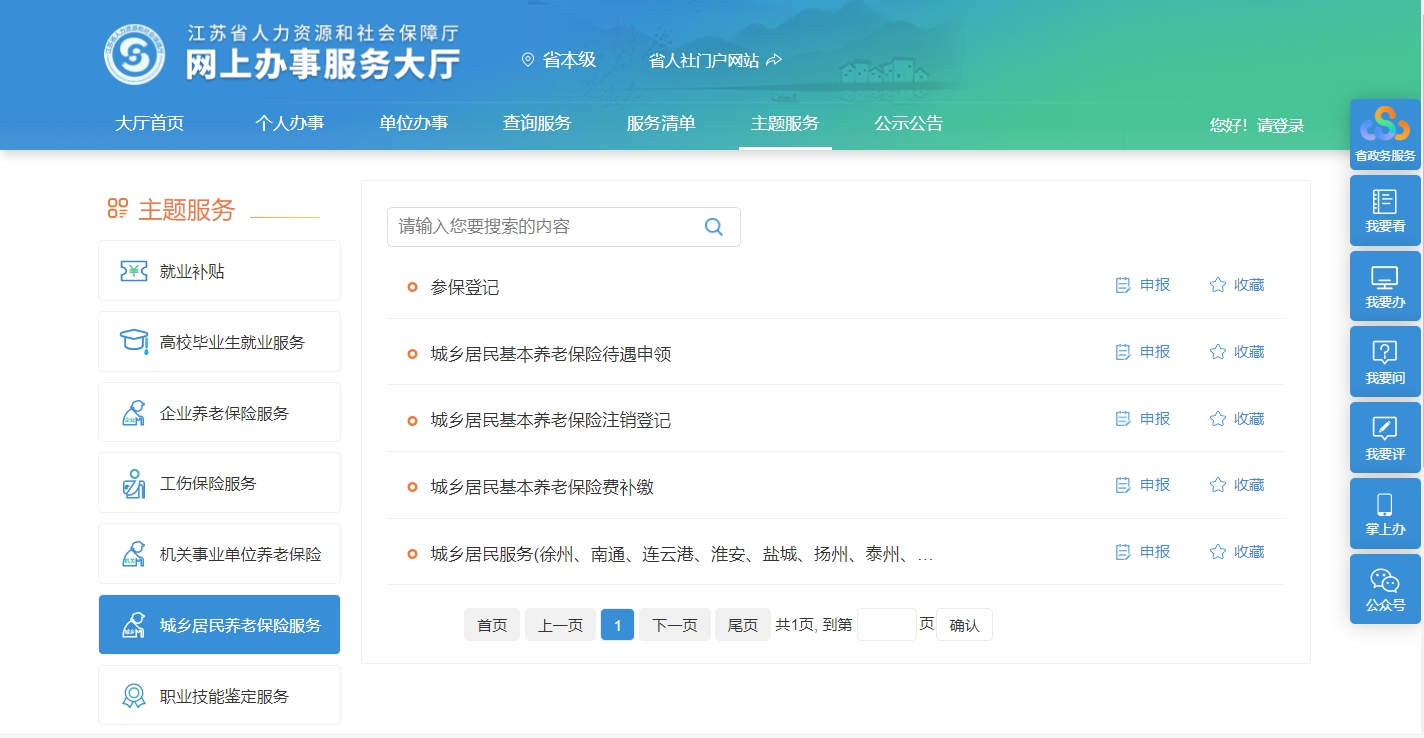Open 公众号 WeChat icon
1424x738 pixels.
click(1385, 589)
